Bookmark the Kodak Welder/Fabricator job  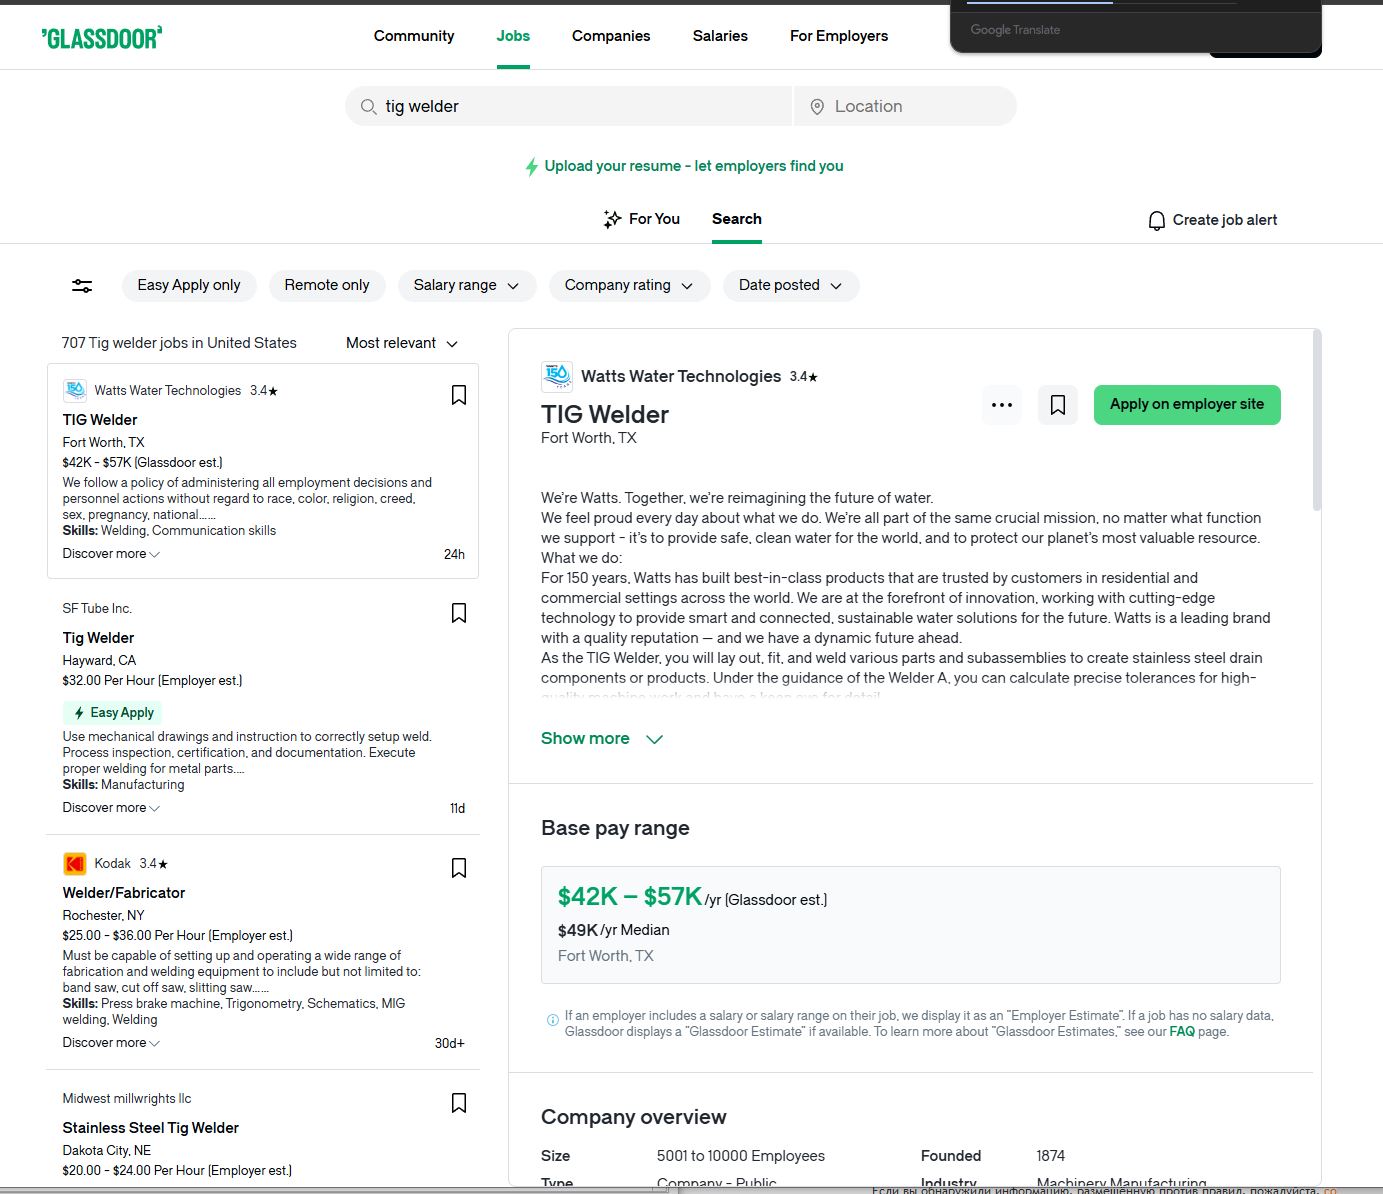459,868
